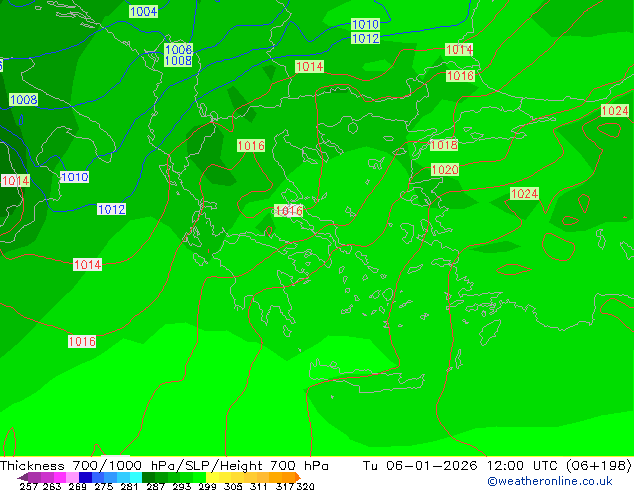Screen dimensions: 634x490
Task: Click the red 1024 label beside the map's right edge
Action: pyautogui.click(x=615, y=111)
